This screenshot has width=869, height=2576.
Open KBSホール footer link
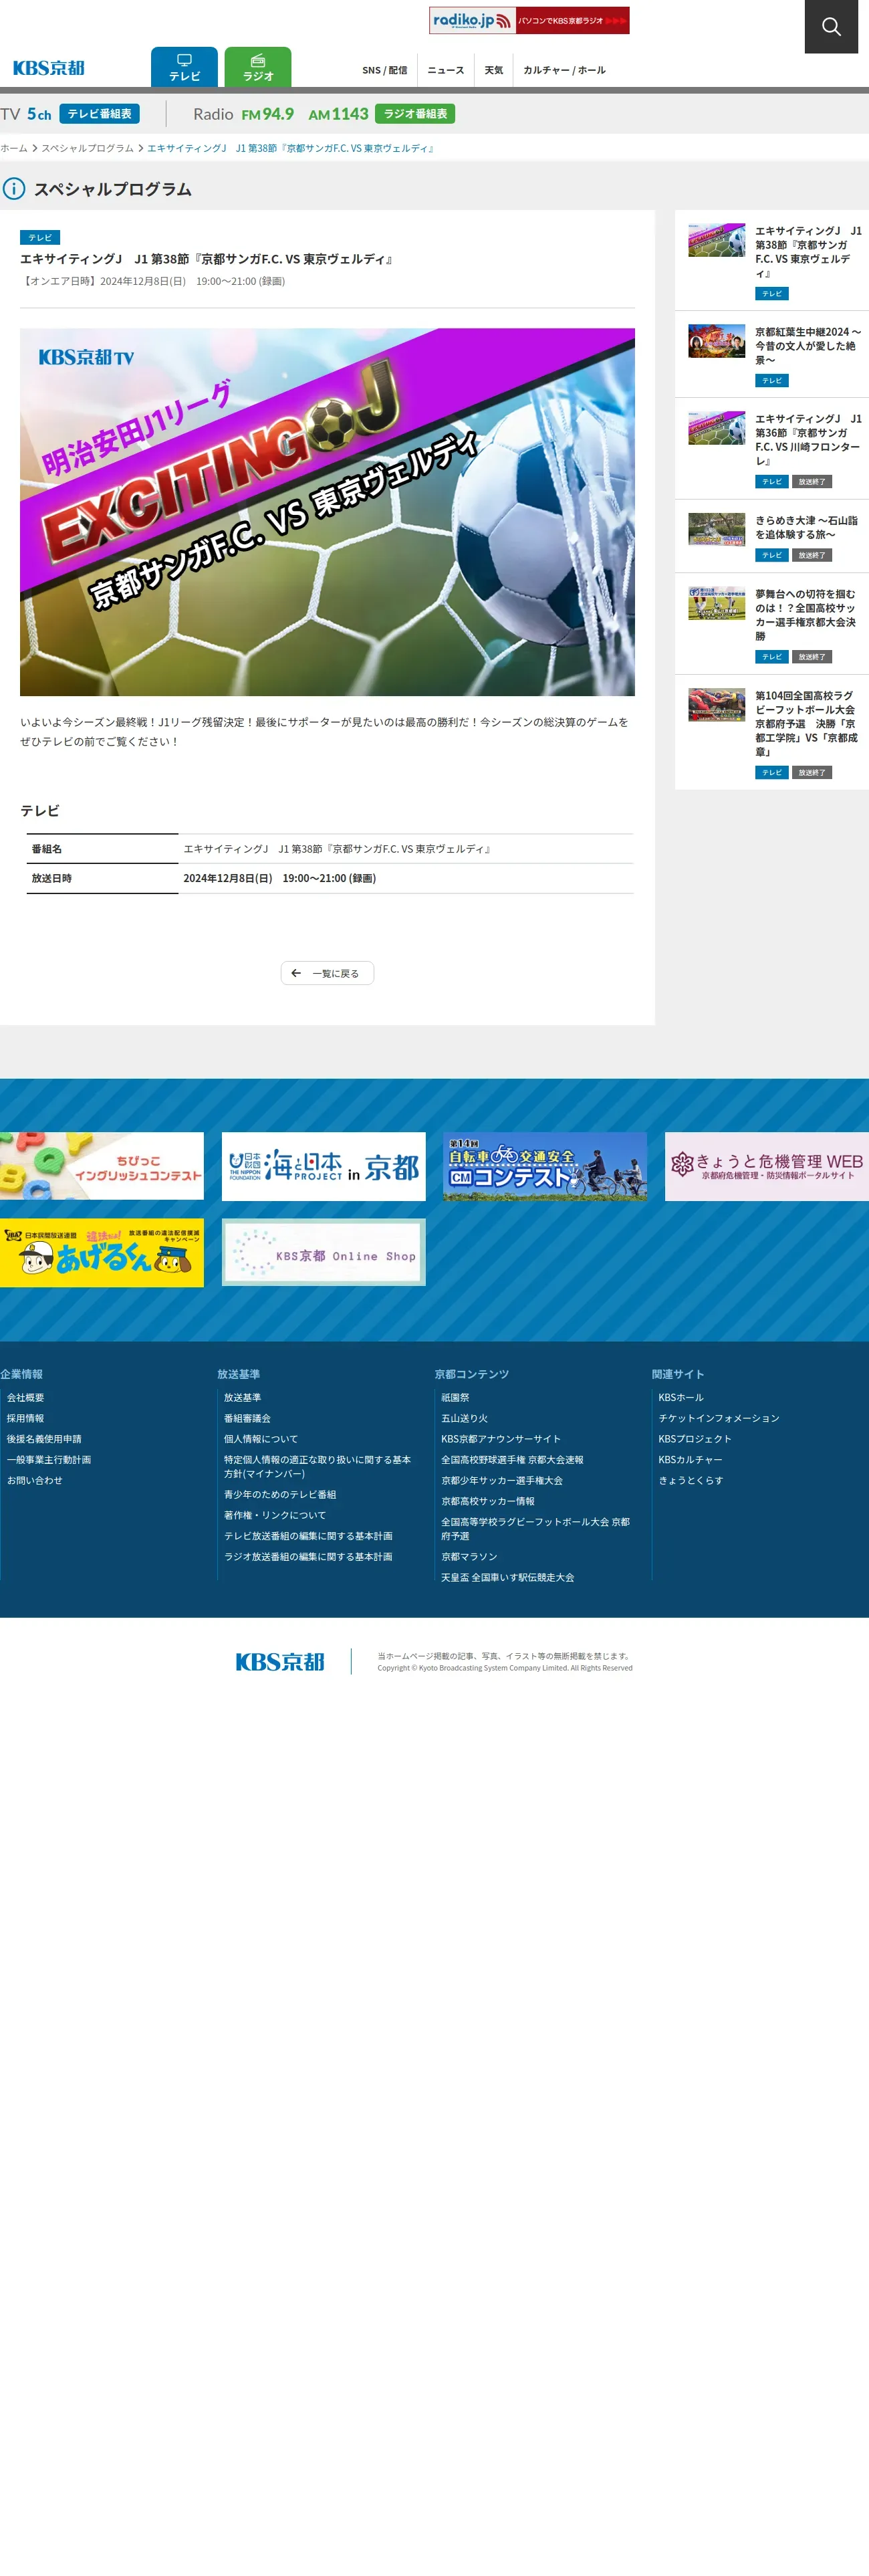coord(681,1397)
